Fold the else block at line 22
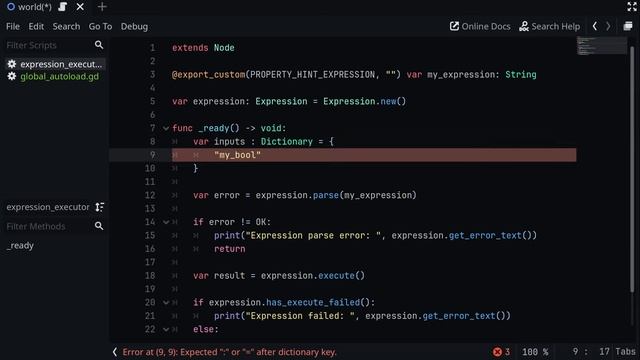The image size is (640, 360). point(166,329)
